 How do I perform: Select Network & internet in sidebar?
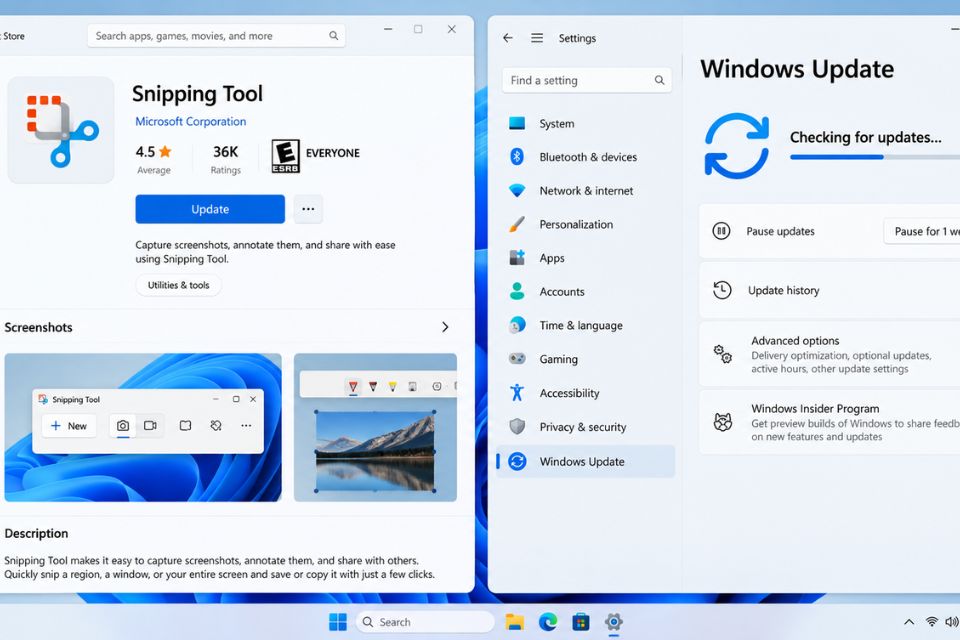tap(585, 190)
